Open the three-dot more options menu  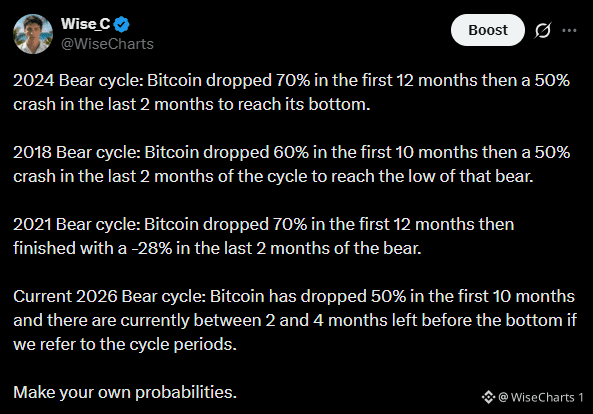569,30
